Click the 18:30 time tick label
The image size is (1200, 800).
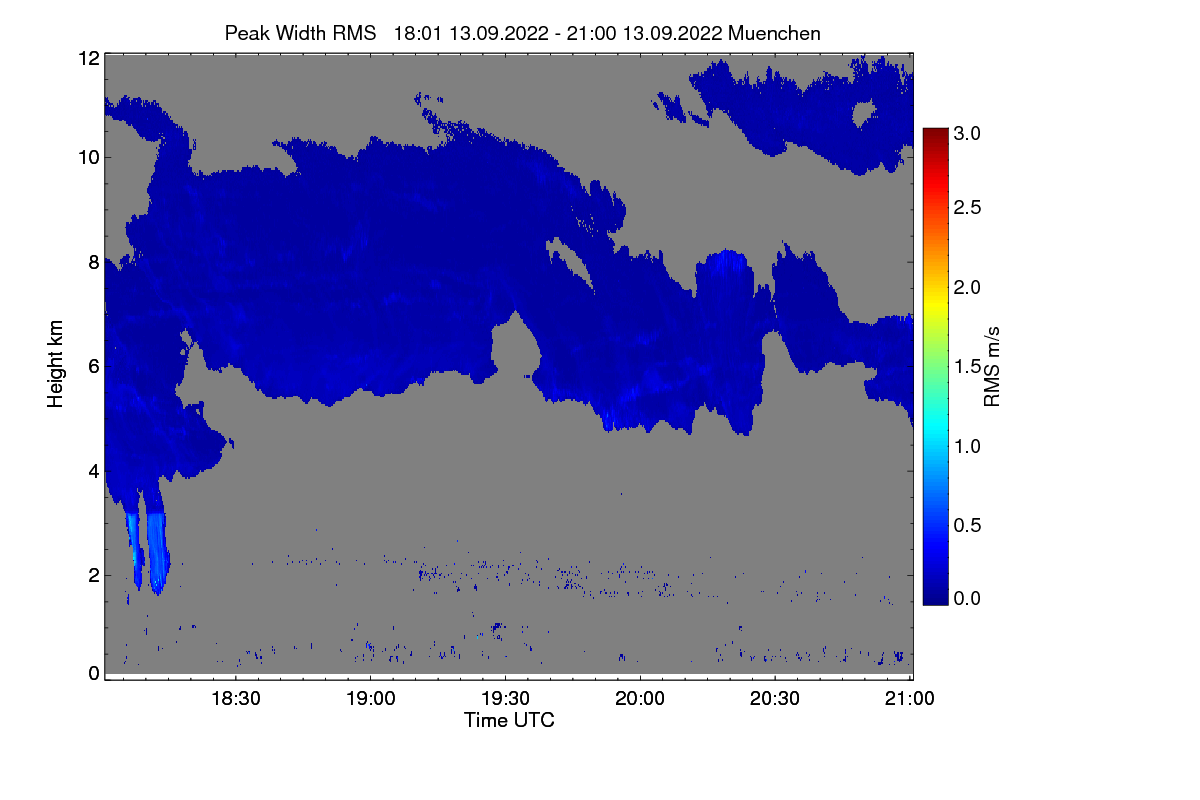click(236, 699)
